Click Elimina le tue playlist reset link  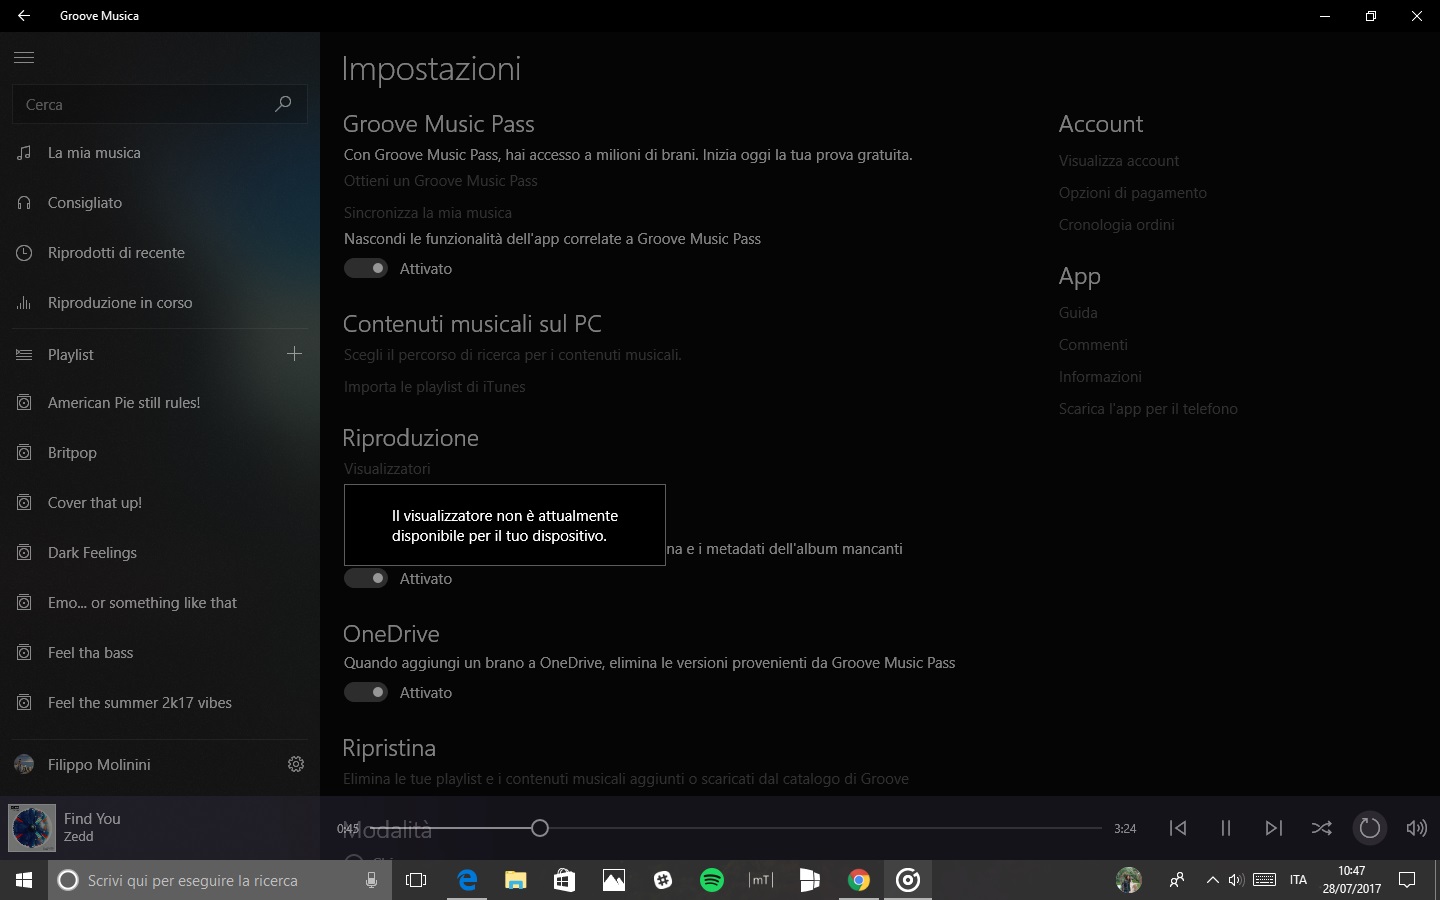point(626,779)
